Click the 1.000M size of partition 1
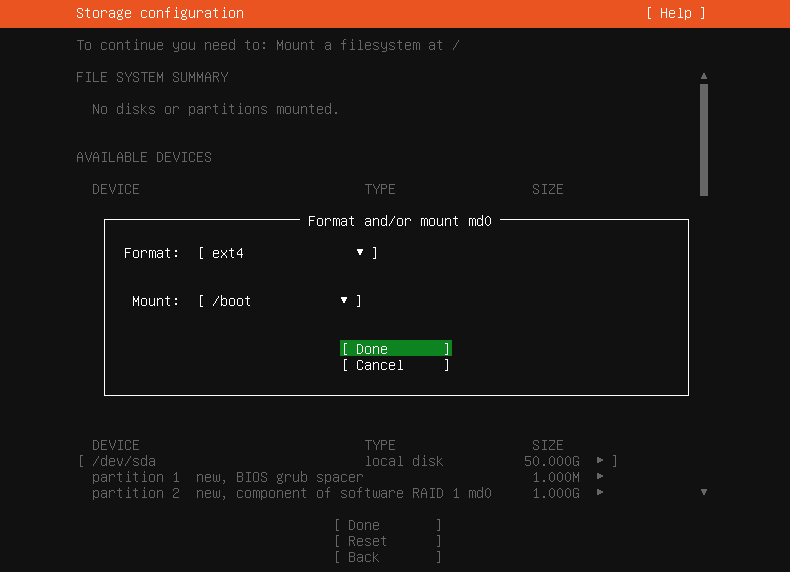The image size is (790, 572). [x=556, y=477]
